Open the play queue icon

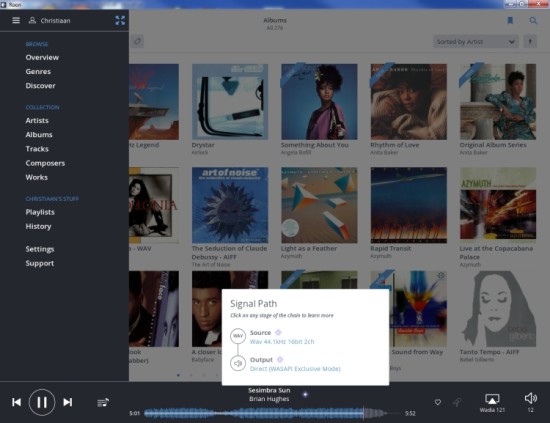[103, 402]
